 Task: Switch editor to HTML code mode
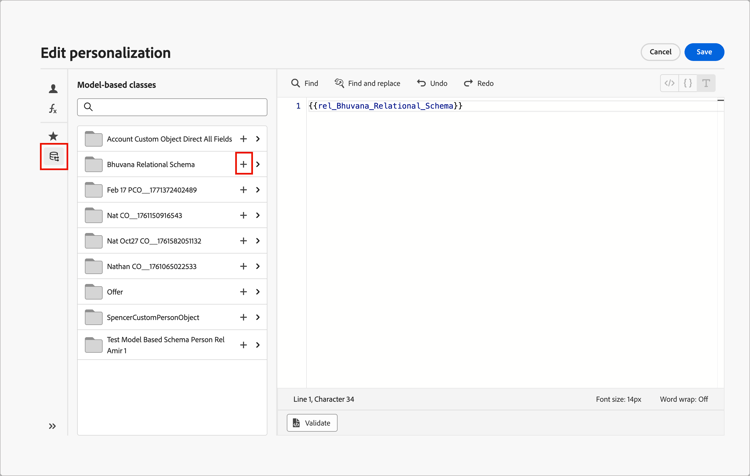point(669,83)
